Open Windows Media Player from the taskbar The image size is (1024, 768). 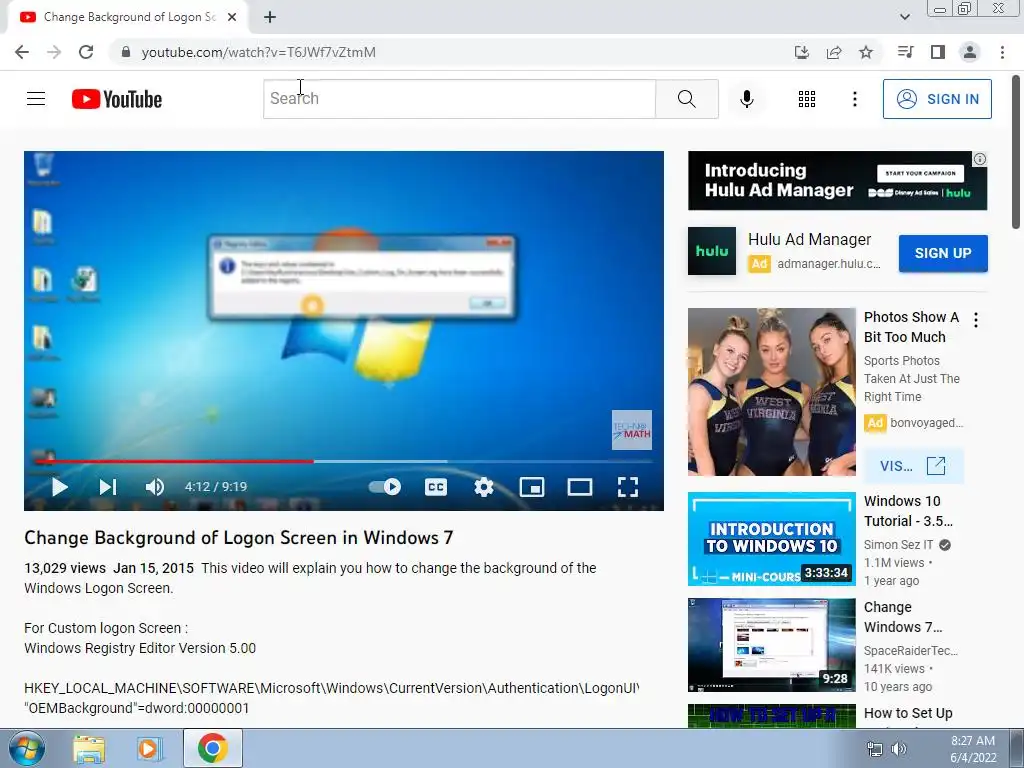click(150, 749)
